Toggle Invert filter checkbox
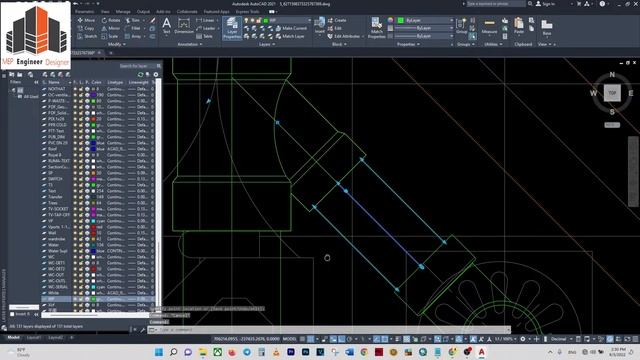This screenshot has height=360, width=640. (x=12, y=314)
